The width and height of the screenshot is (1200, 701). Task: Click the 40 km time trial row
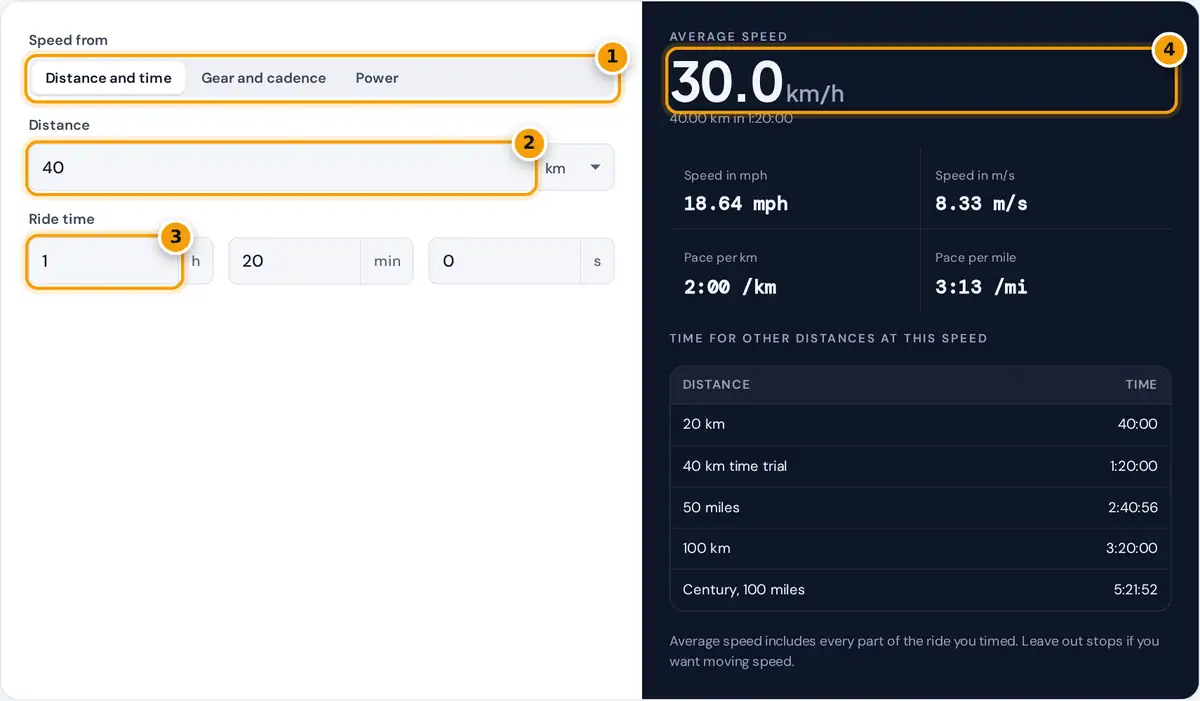(920, 466)
